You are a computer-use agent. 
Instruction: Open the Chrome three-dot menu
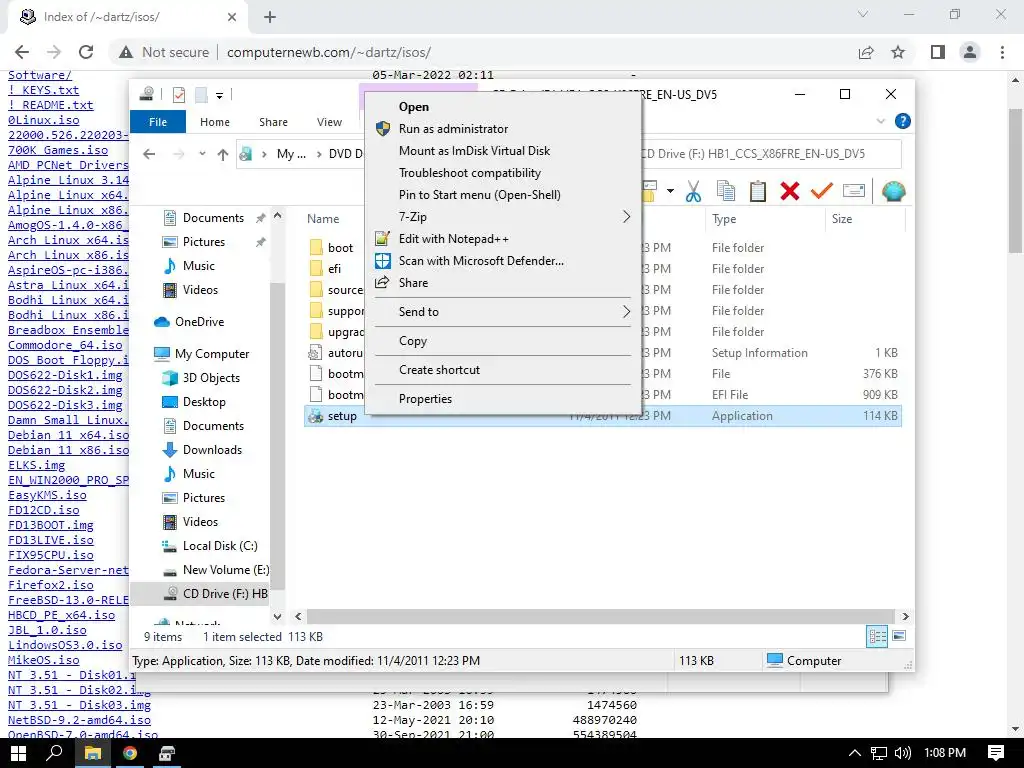point(1002,52)
